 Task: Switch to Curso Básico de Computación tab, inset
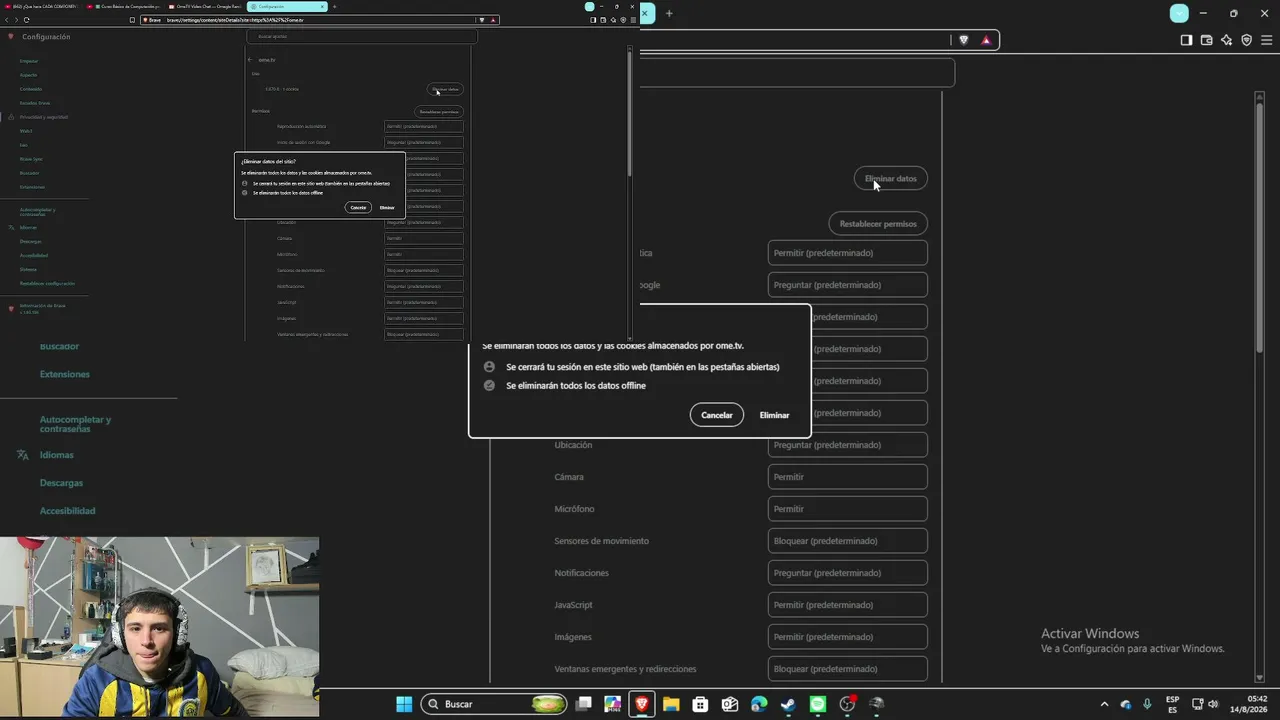point(124,6)
